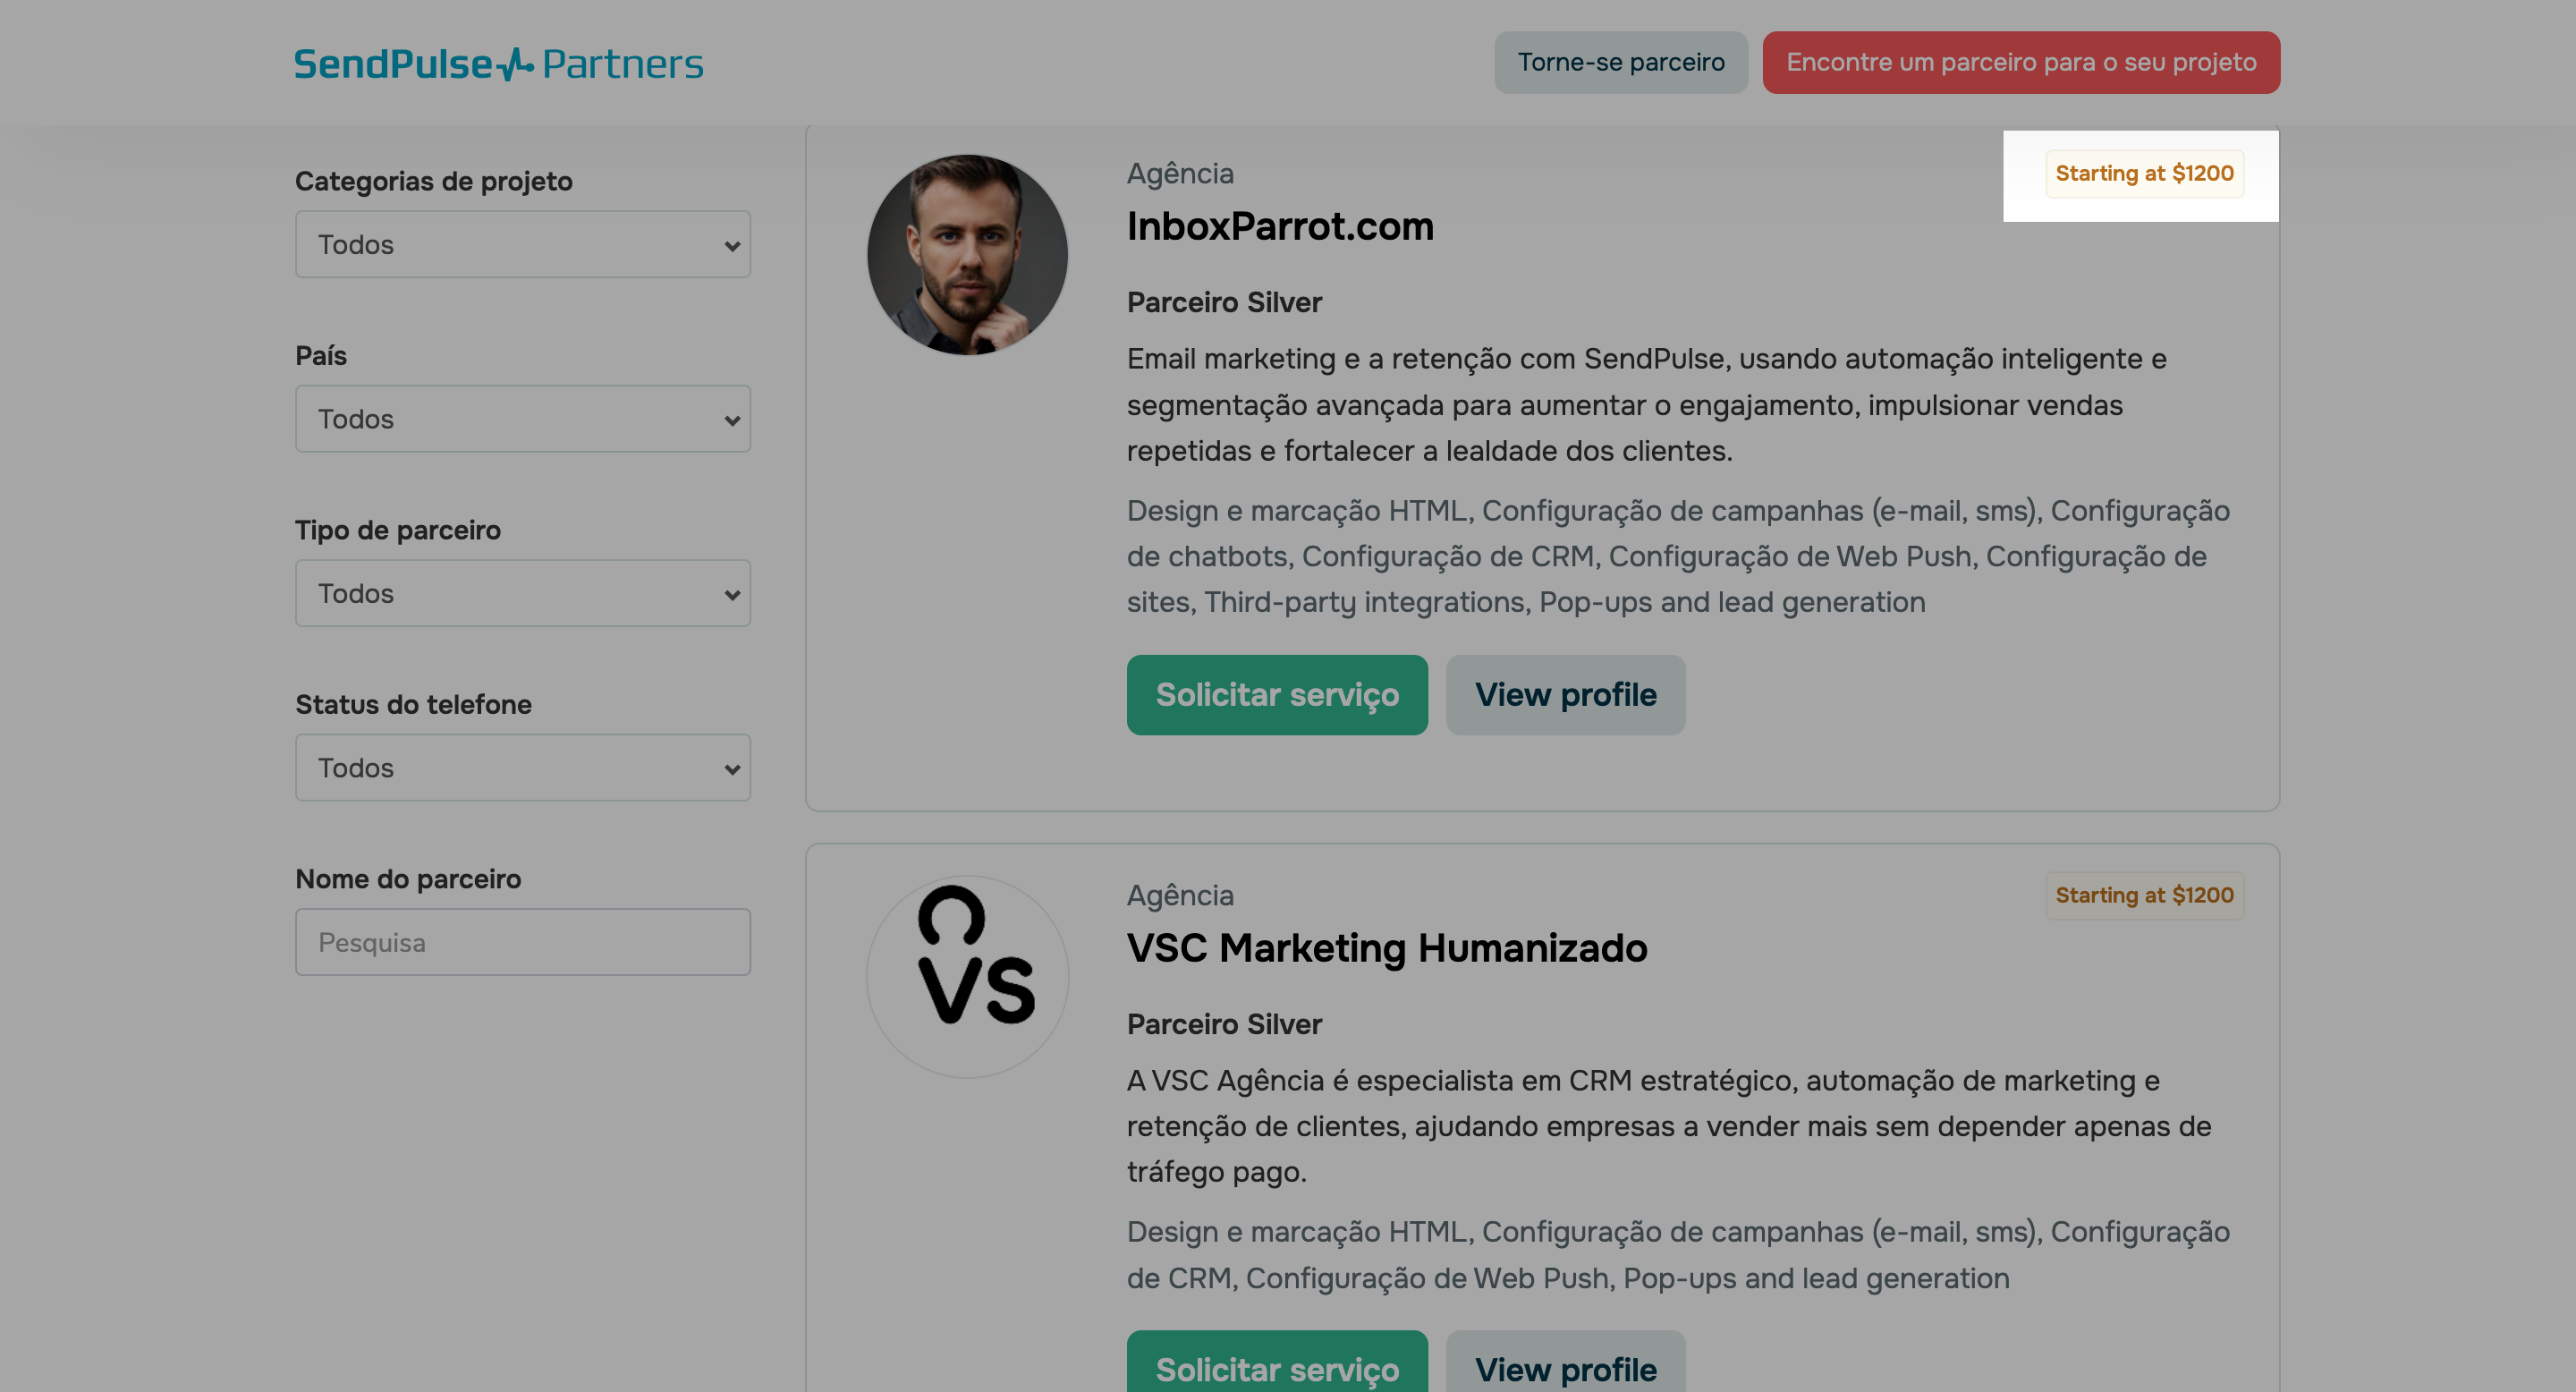This screenshot has height=1392, width=2576.
Task: Click VSC's "Starting at $1200" price badge
Action: click(x=2143, y=895)
